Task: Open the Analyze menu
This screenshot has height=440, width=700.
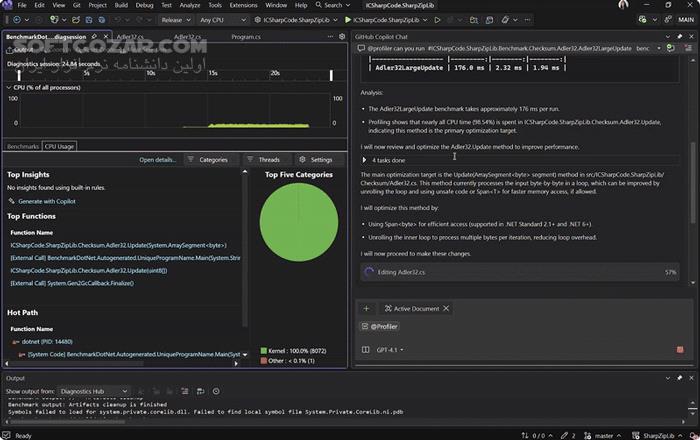Action: 189,5
